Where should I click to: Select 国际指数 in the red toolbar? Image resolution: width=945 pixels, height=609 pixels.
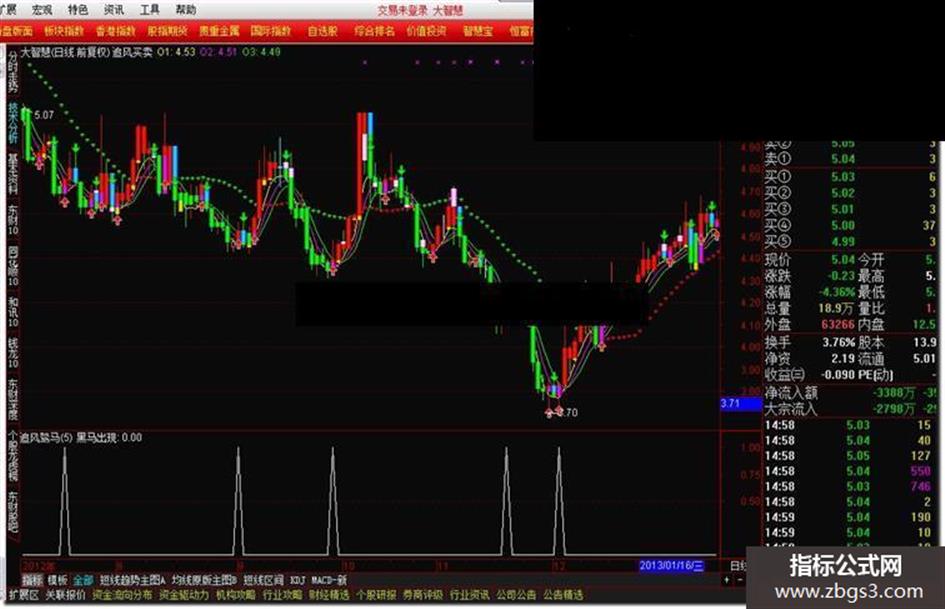click(x=271, y=31)
